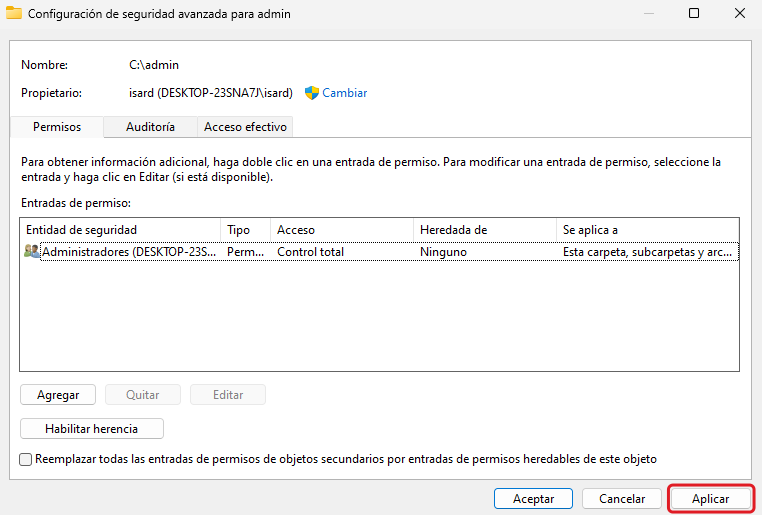
Task: Enable the replace child permission entries checkbox
Action: (x=26, y=460)
